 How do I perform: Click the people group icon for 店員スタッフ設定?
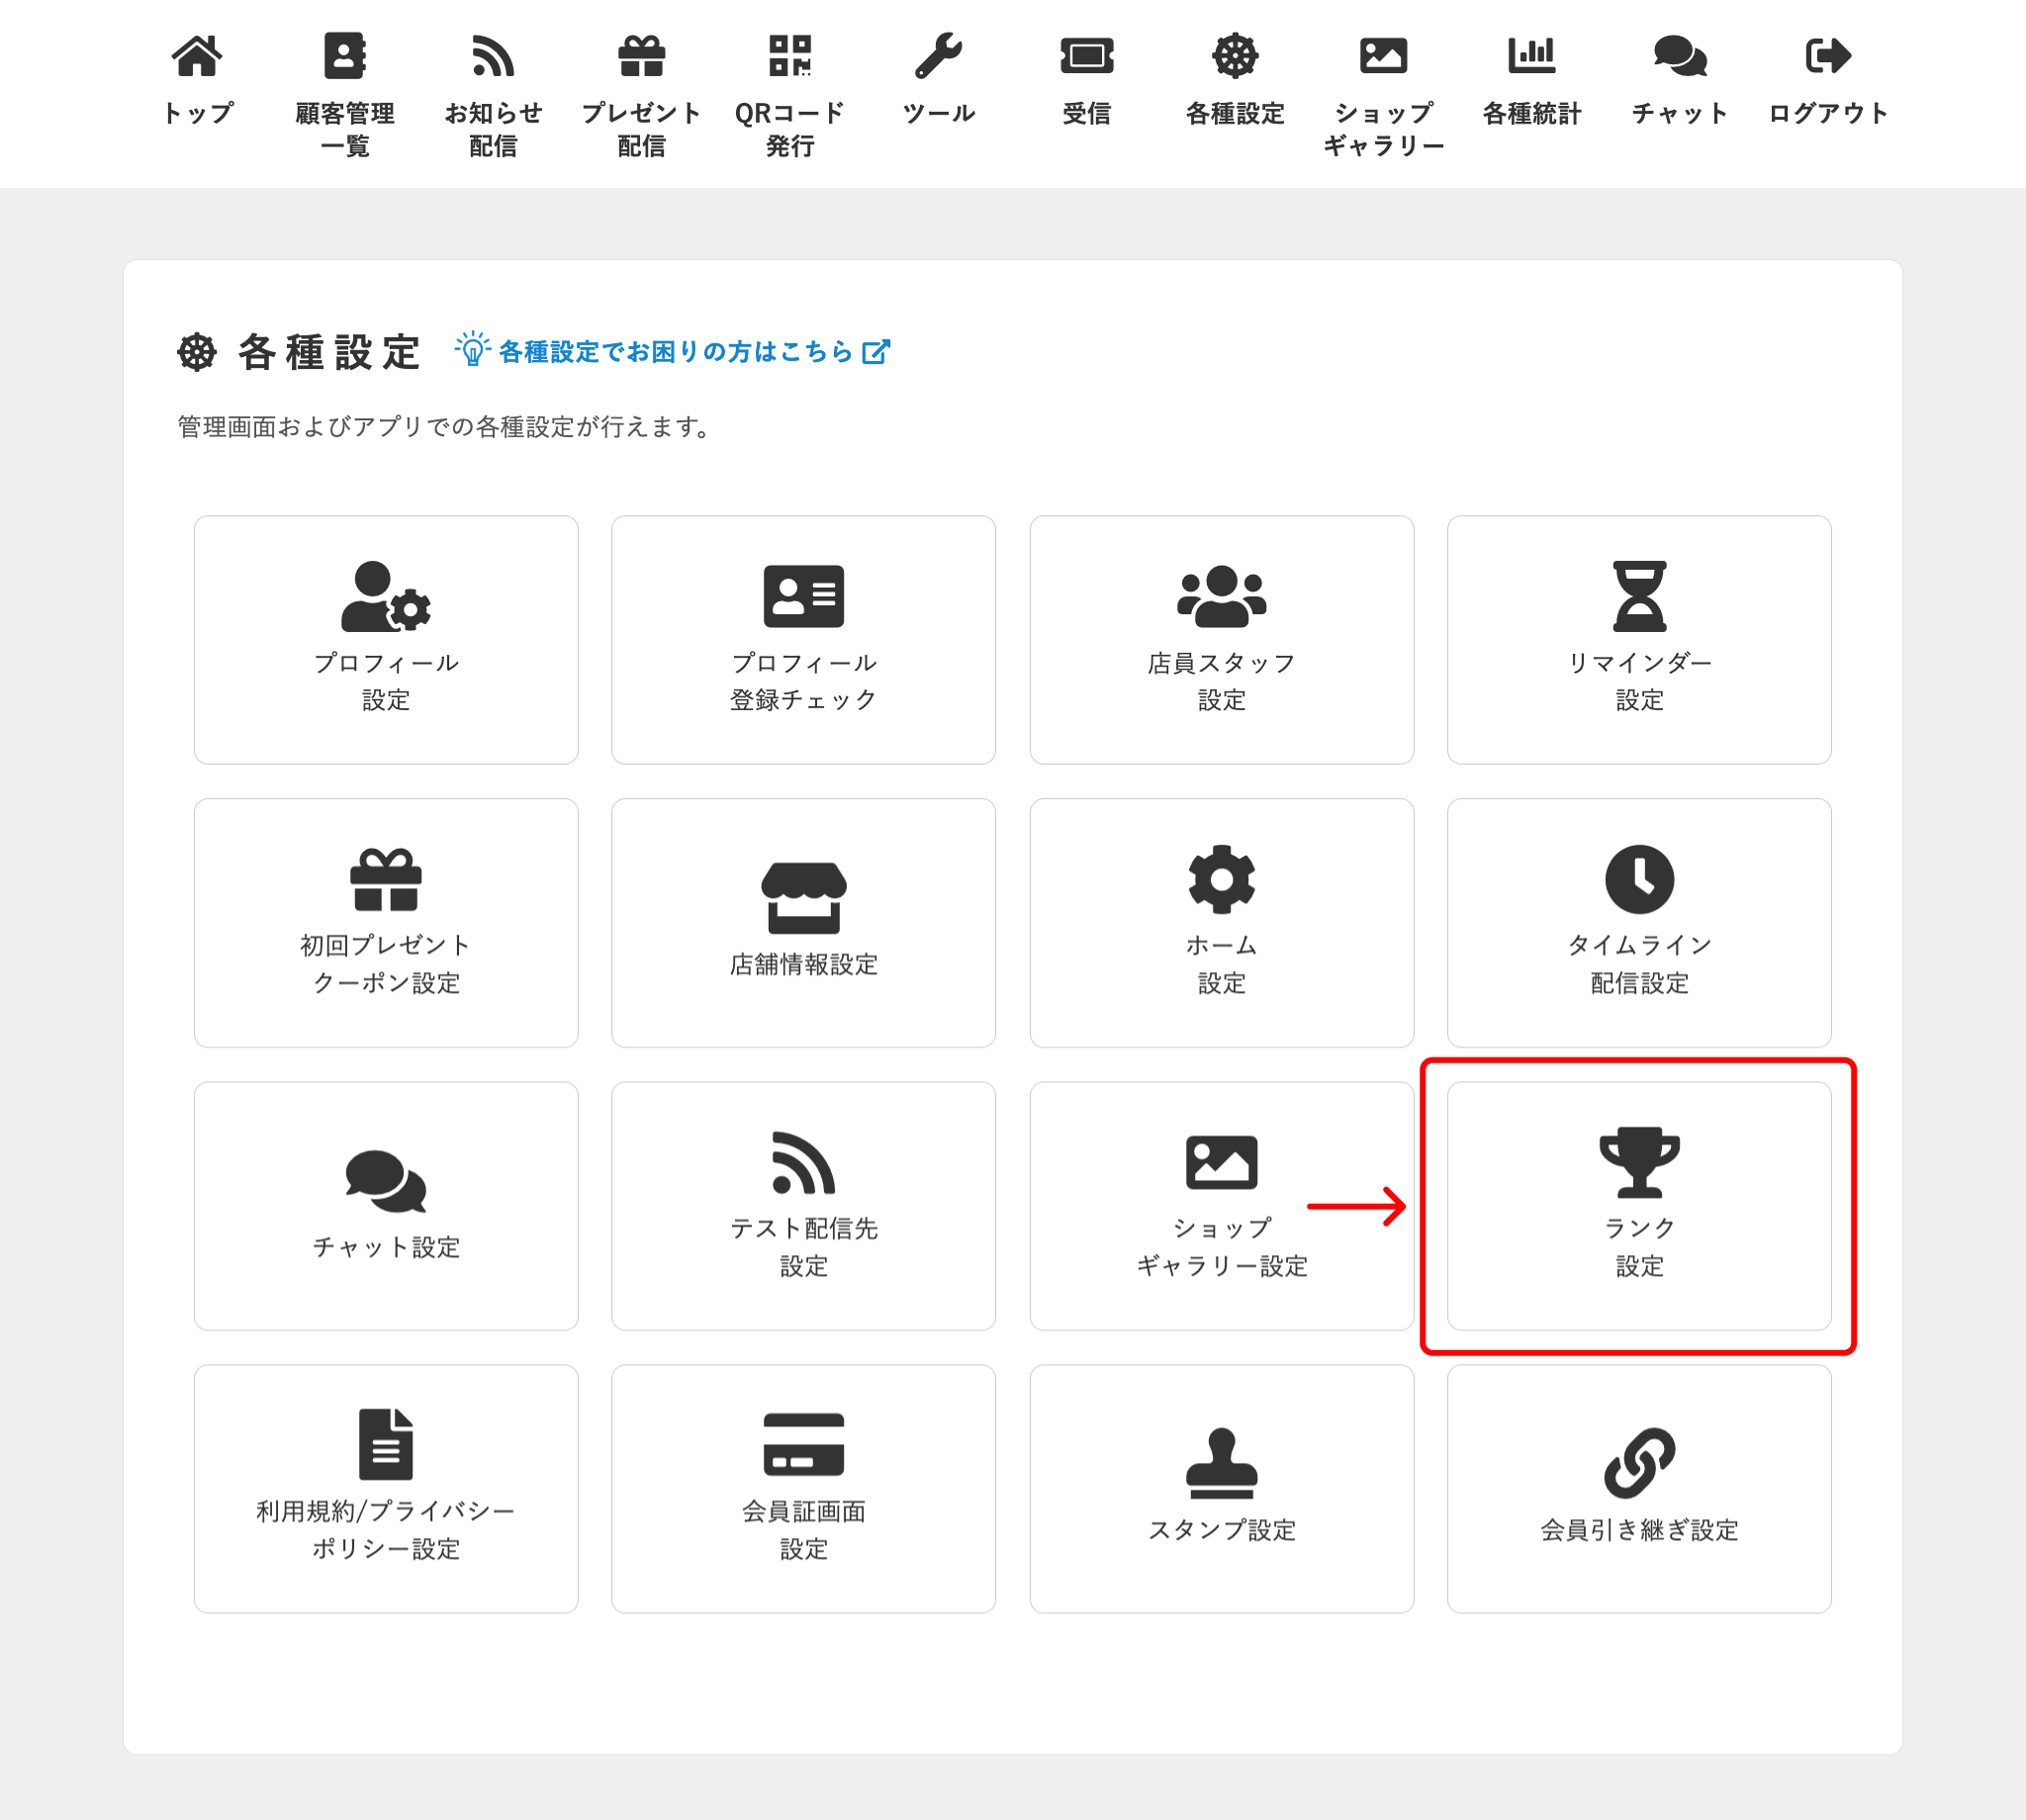click(1221, 596)
